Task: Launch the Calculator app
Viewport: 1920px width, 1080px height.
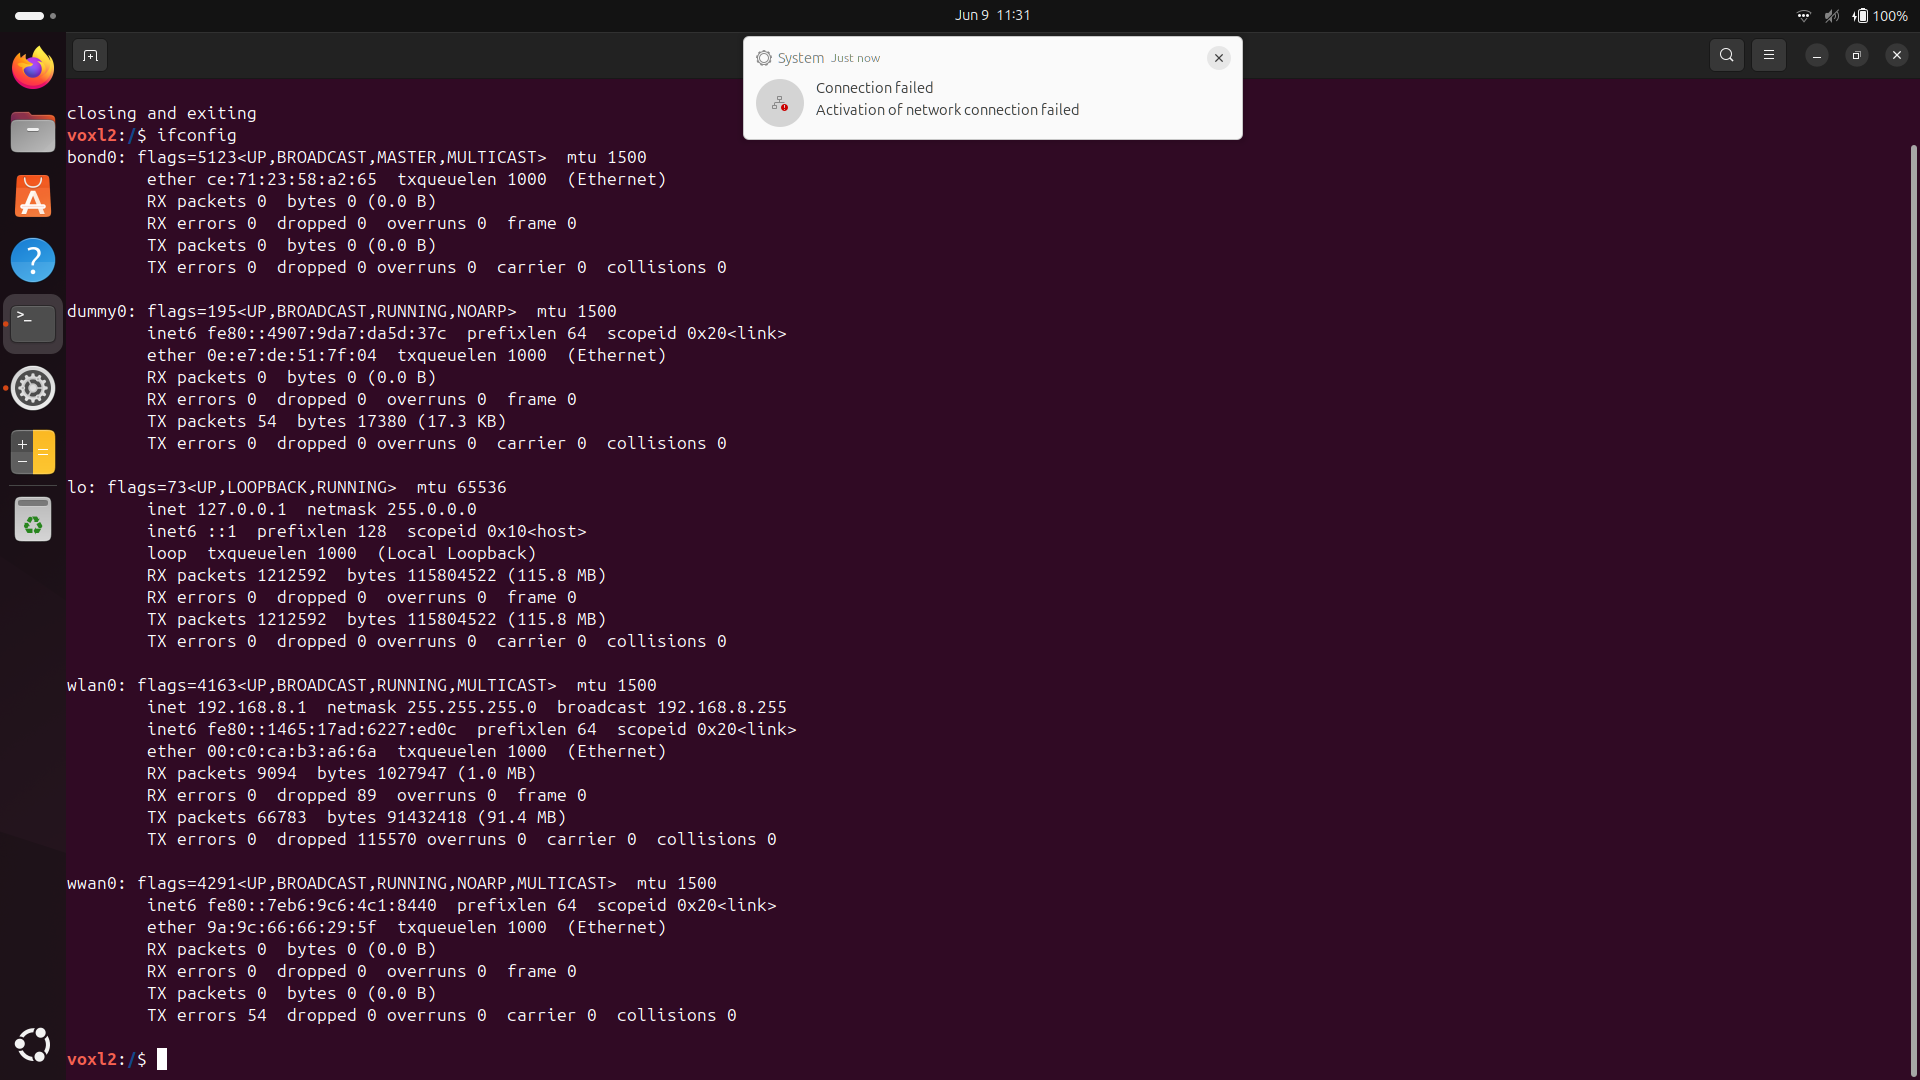Action: 33,452
